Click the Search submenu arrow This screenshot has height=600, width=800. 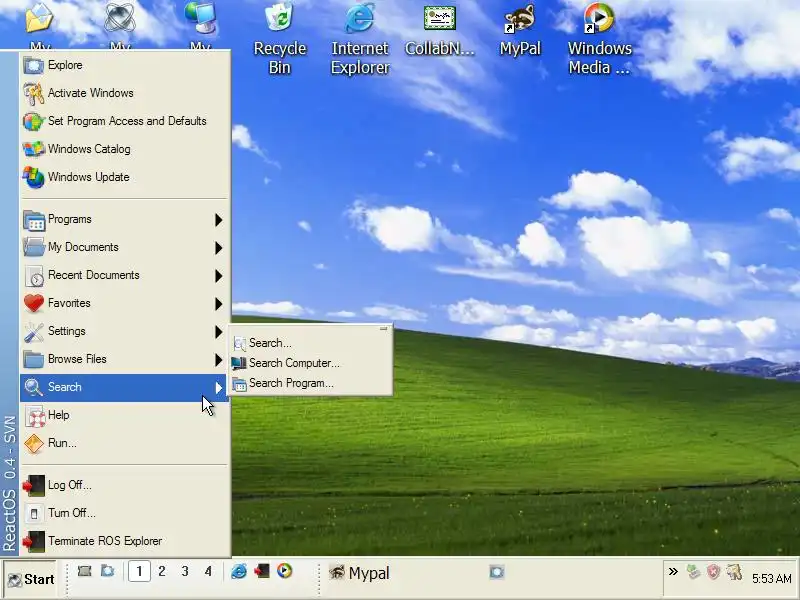[x=218, y=388]
